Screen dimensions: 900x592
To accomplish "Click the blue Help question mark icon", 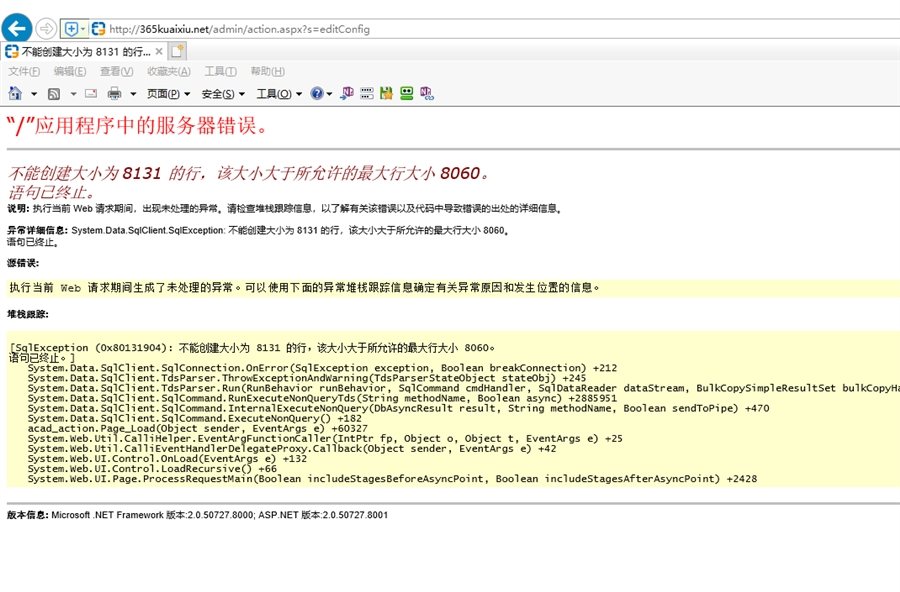I will (317, 93).
